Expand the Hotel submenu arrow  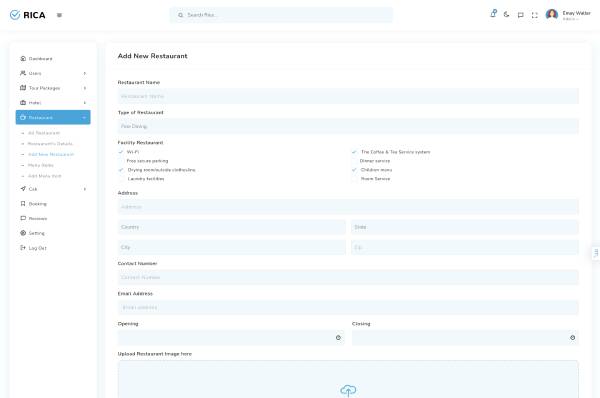(x=85, y=103)
